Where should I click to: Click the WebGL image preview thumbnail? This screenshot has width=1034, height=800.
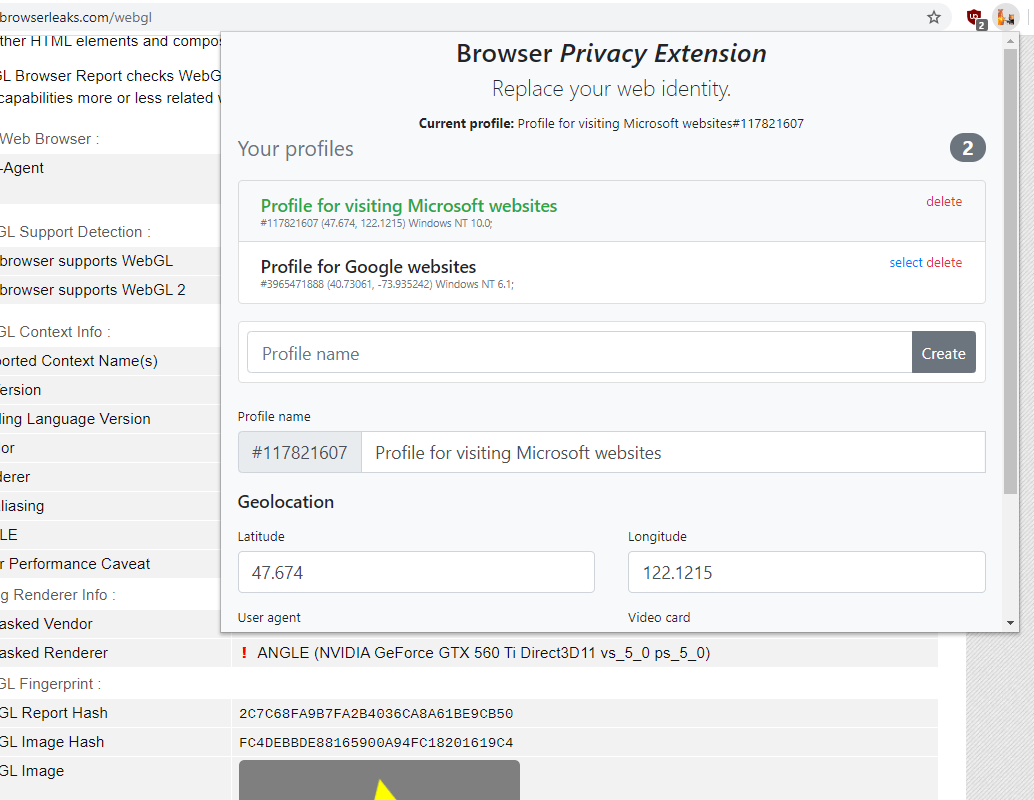point(379,780)
